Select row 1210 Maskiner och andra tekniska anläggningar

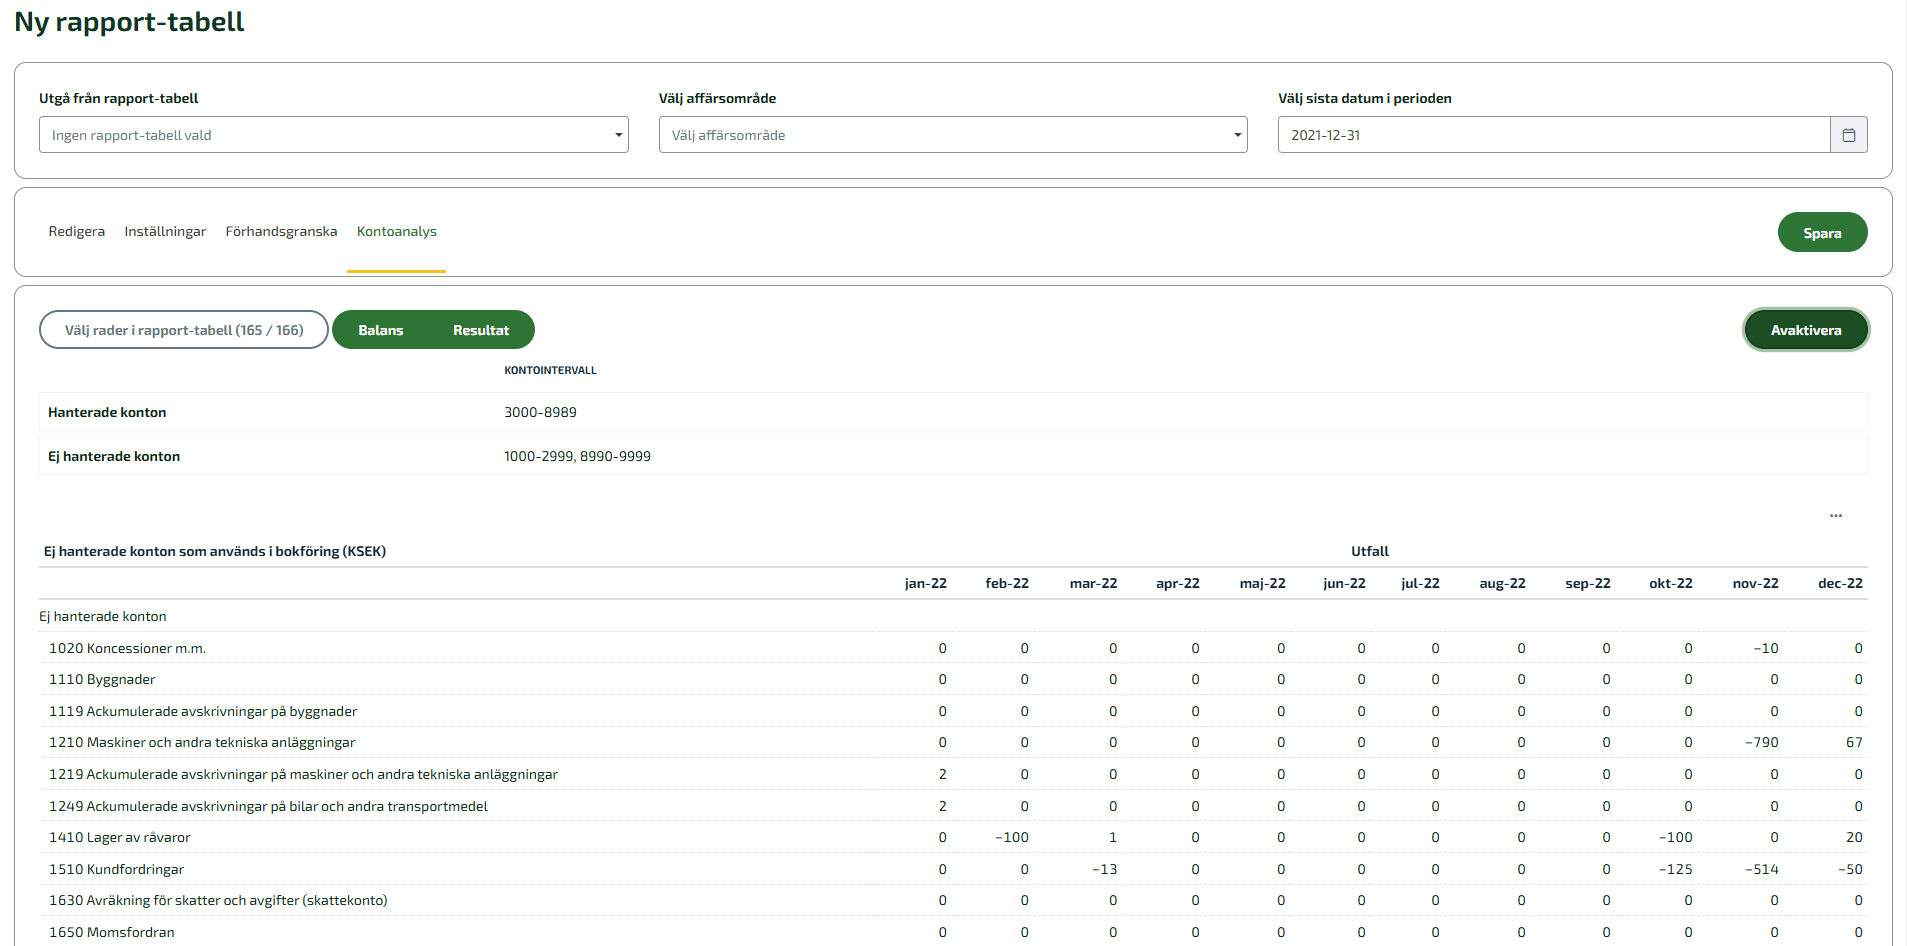(953, 742)
